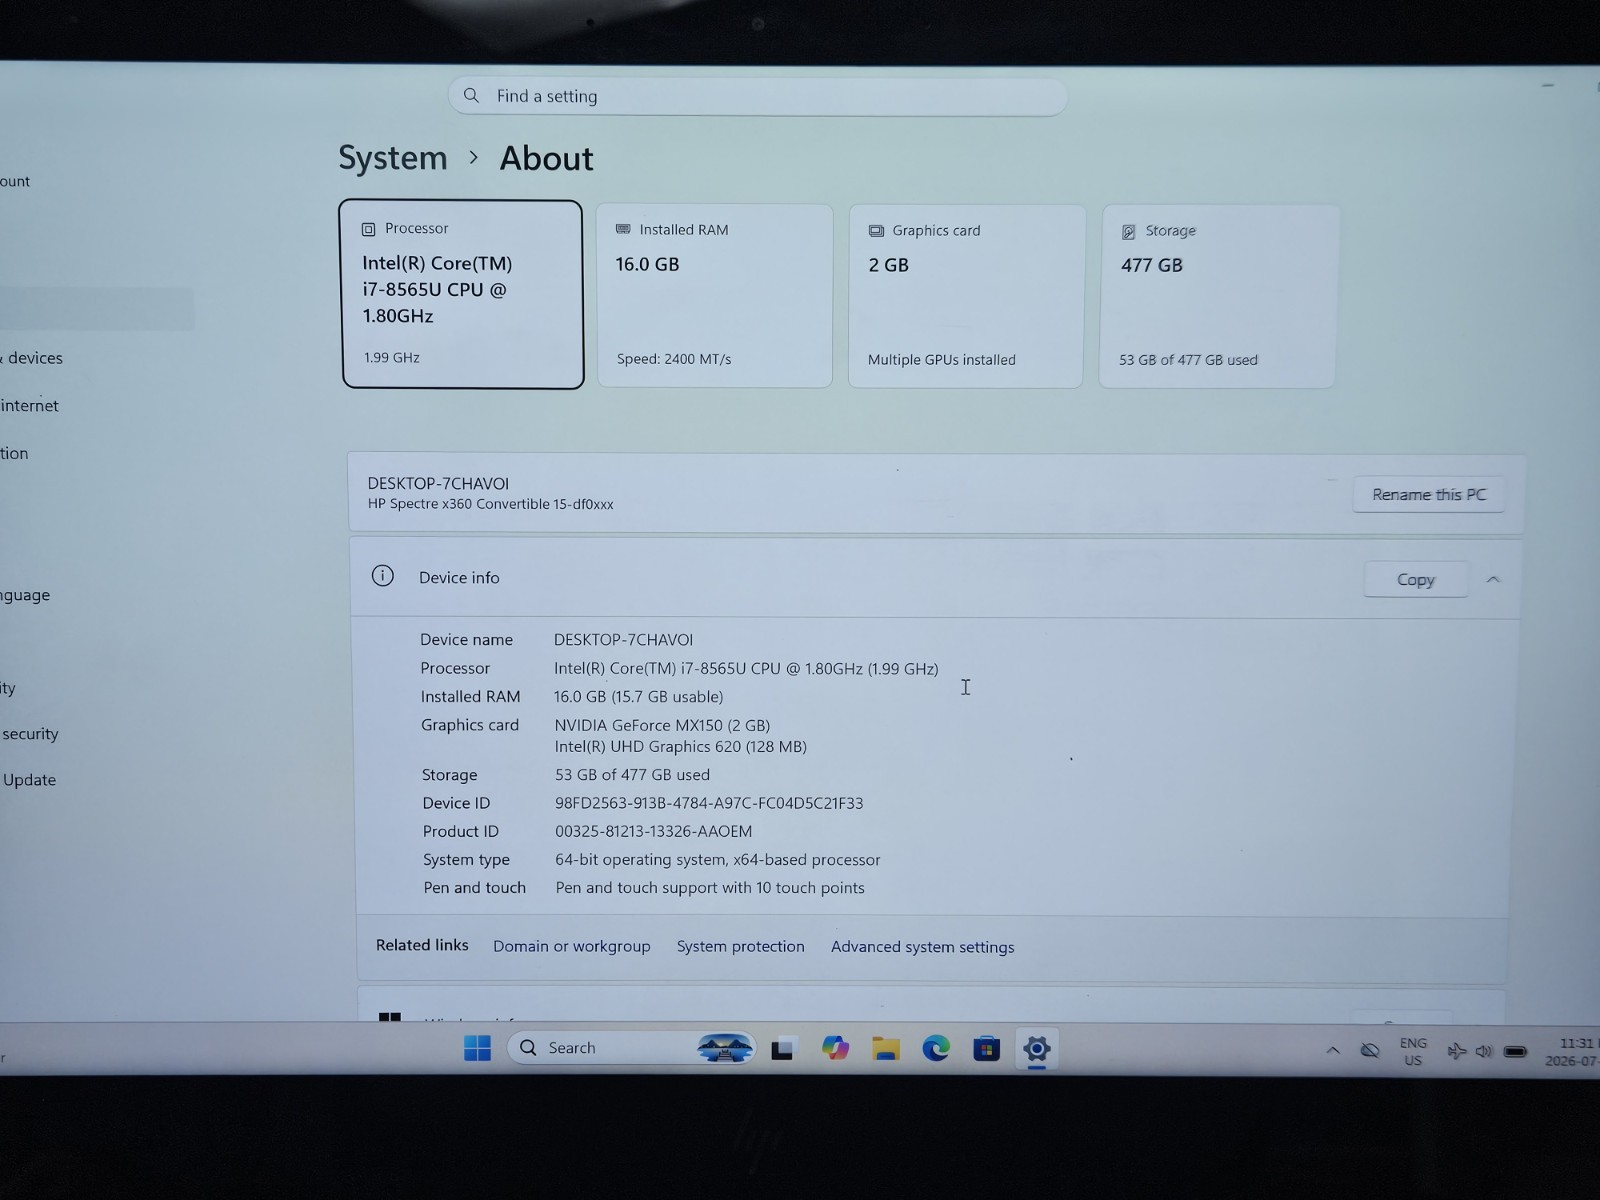Click the Product ID value 00325-81213-13326-AAOEM
Viewport: 1600px width, 1200px height.
tap(653, 831)
